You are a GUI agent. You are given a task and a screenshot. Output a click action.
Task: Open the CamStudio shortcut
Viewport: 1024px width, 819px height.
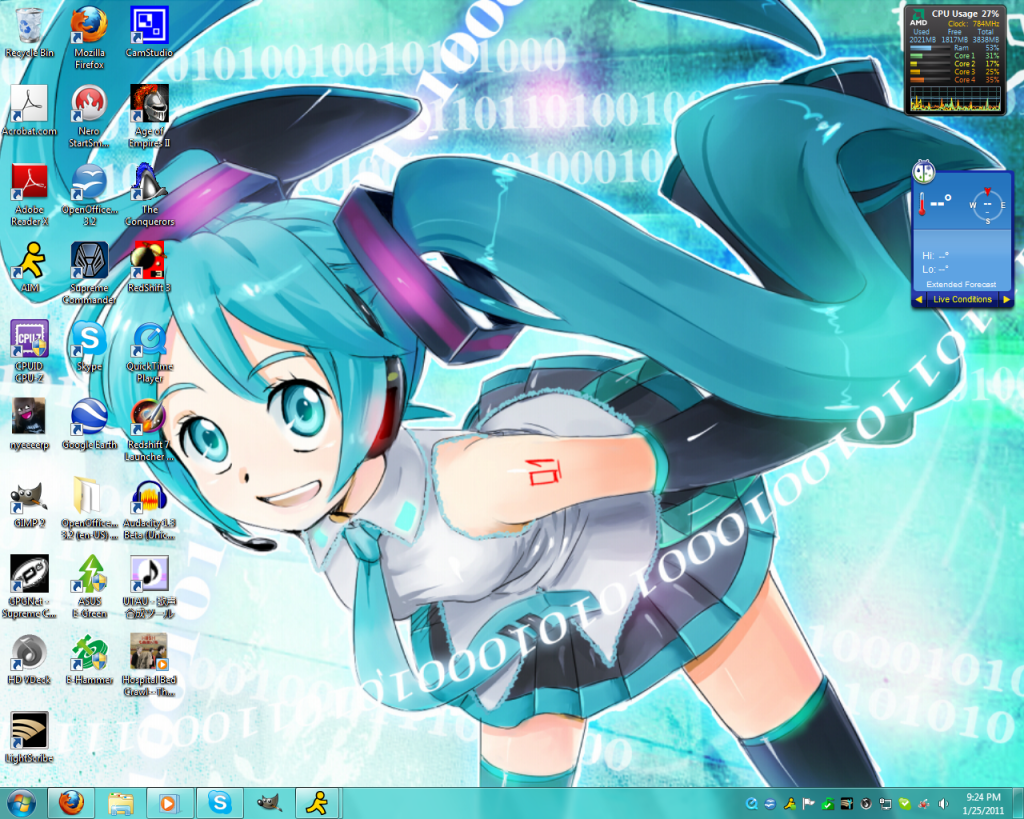150,33
